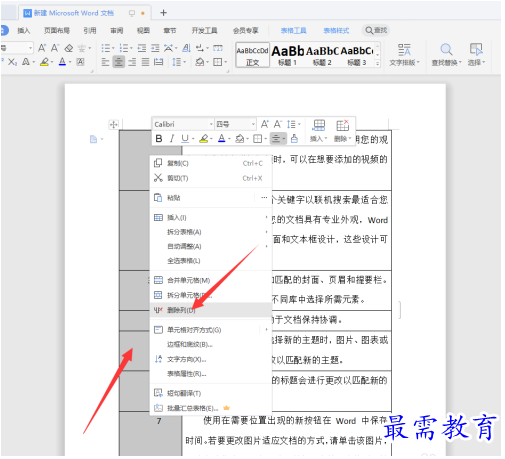Click the ribbon grow font icon

42,48
